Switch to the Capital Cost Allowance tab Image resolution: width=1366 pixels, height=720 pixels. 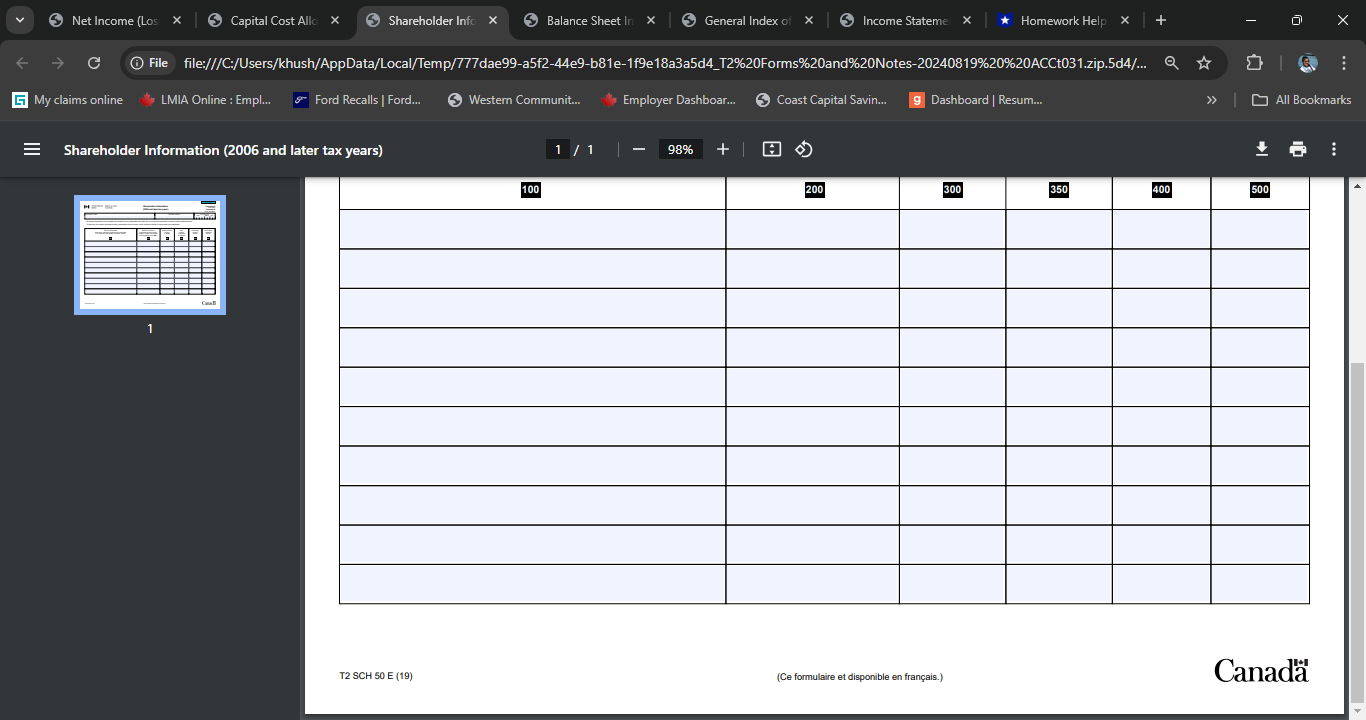click(274, 20)
